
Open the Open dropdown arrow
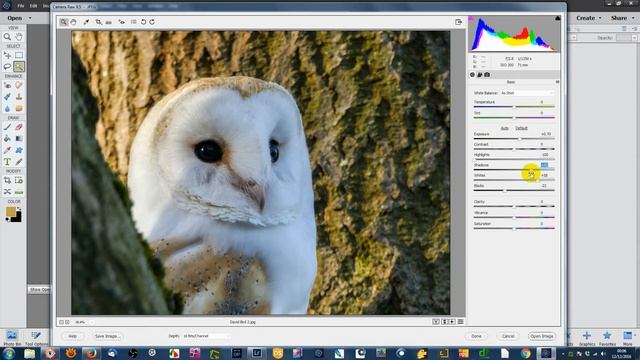tap(30, 18)
